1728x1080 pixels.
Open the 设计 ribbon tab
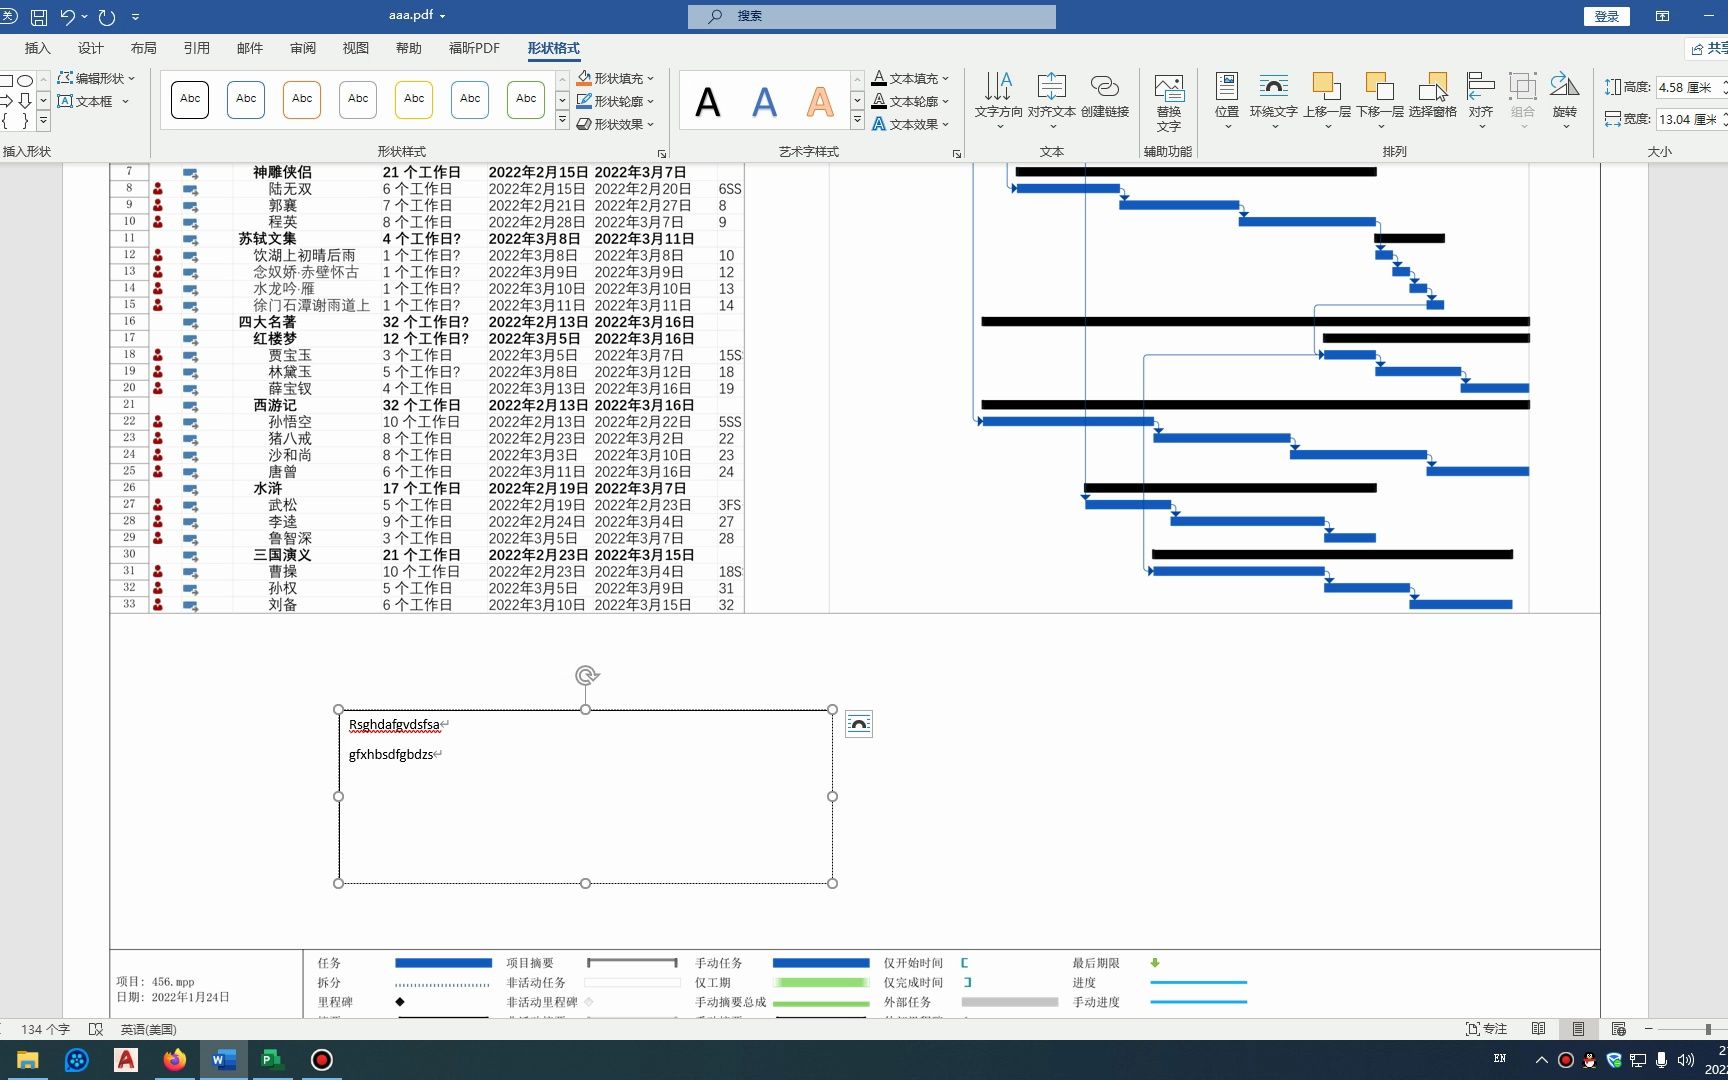pos(90,48)
